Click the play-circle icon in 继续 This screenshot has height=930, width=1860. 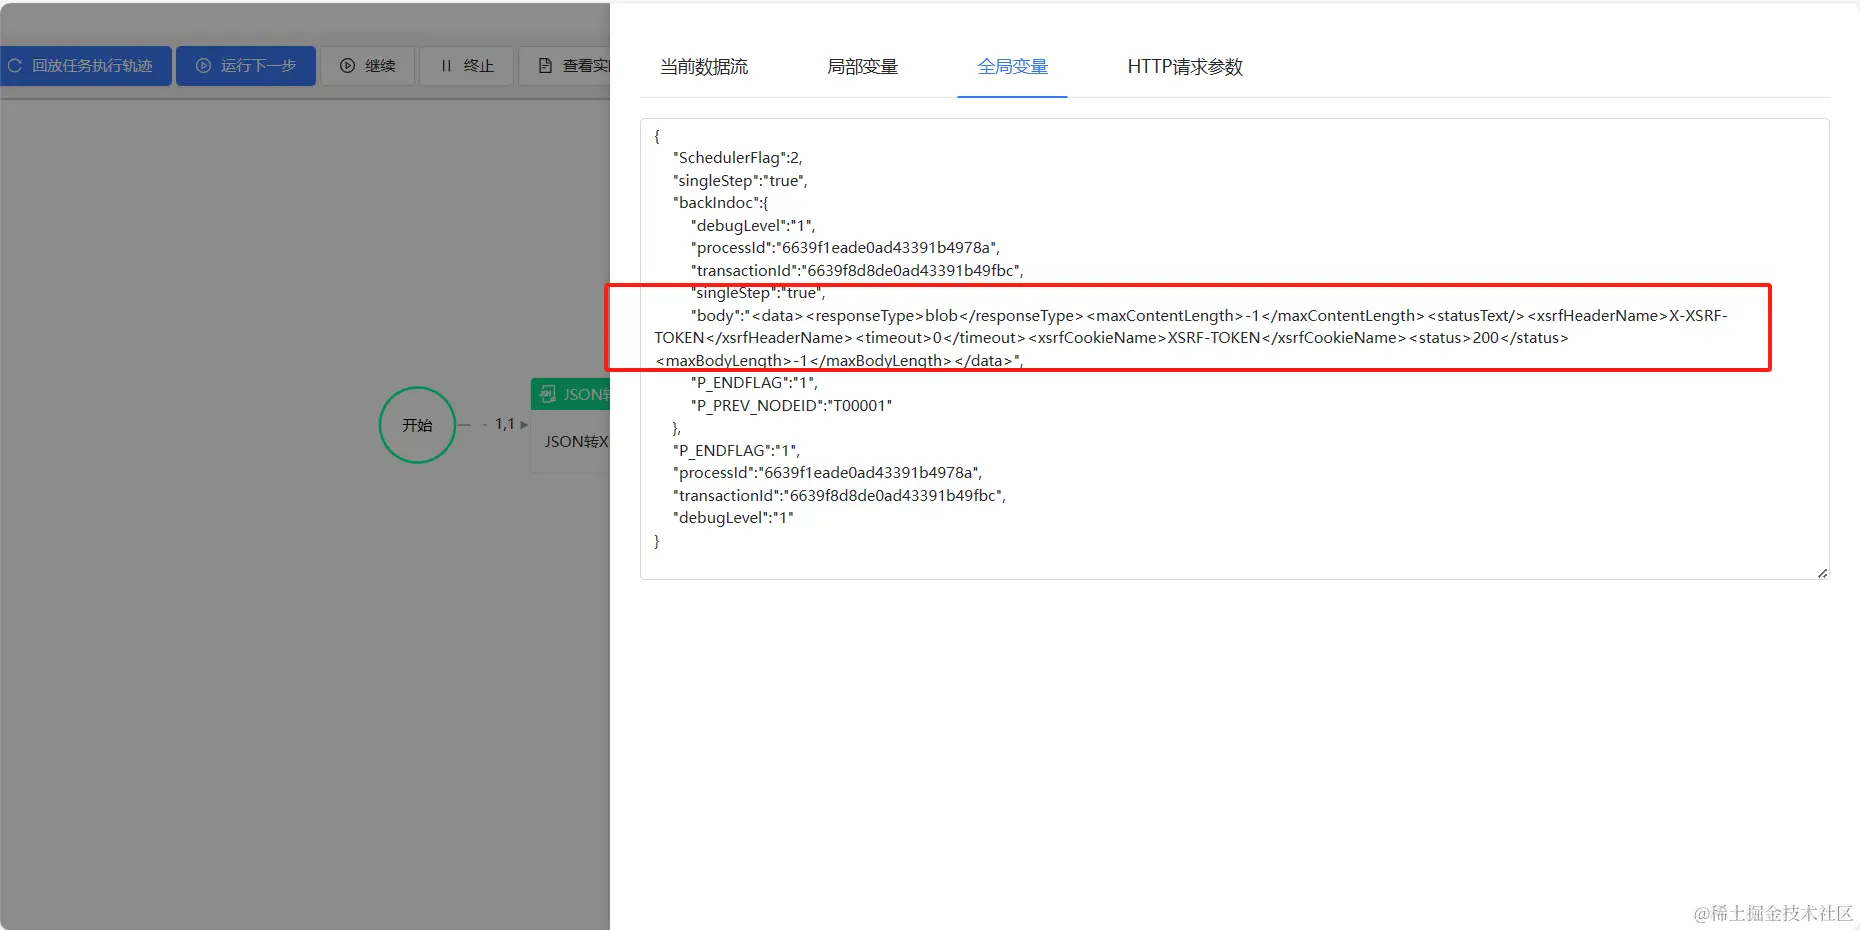348,66
